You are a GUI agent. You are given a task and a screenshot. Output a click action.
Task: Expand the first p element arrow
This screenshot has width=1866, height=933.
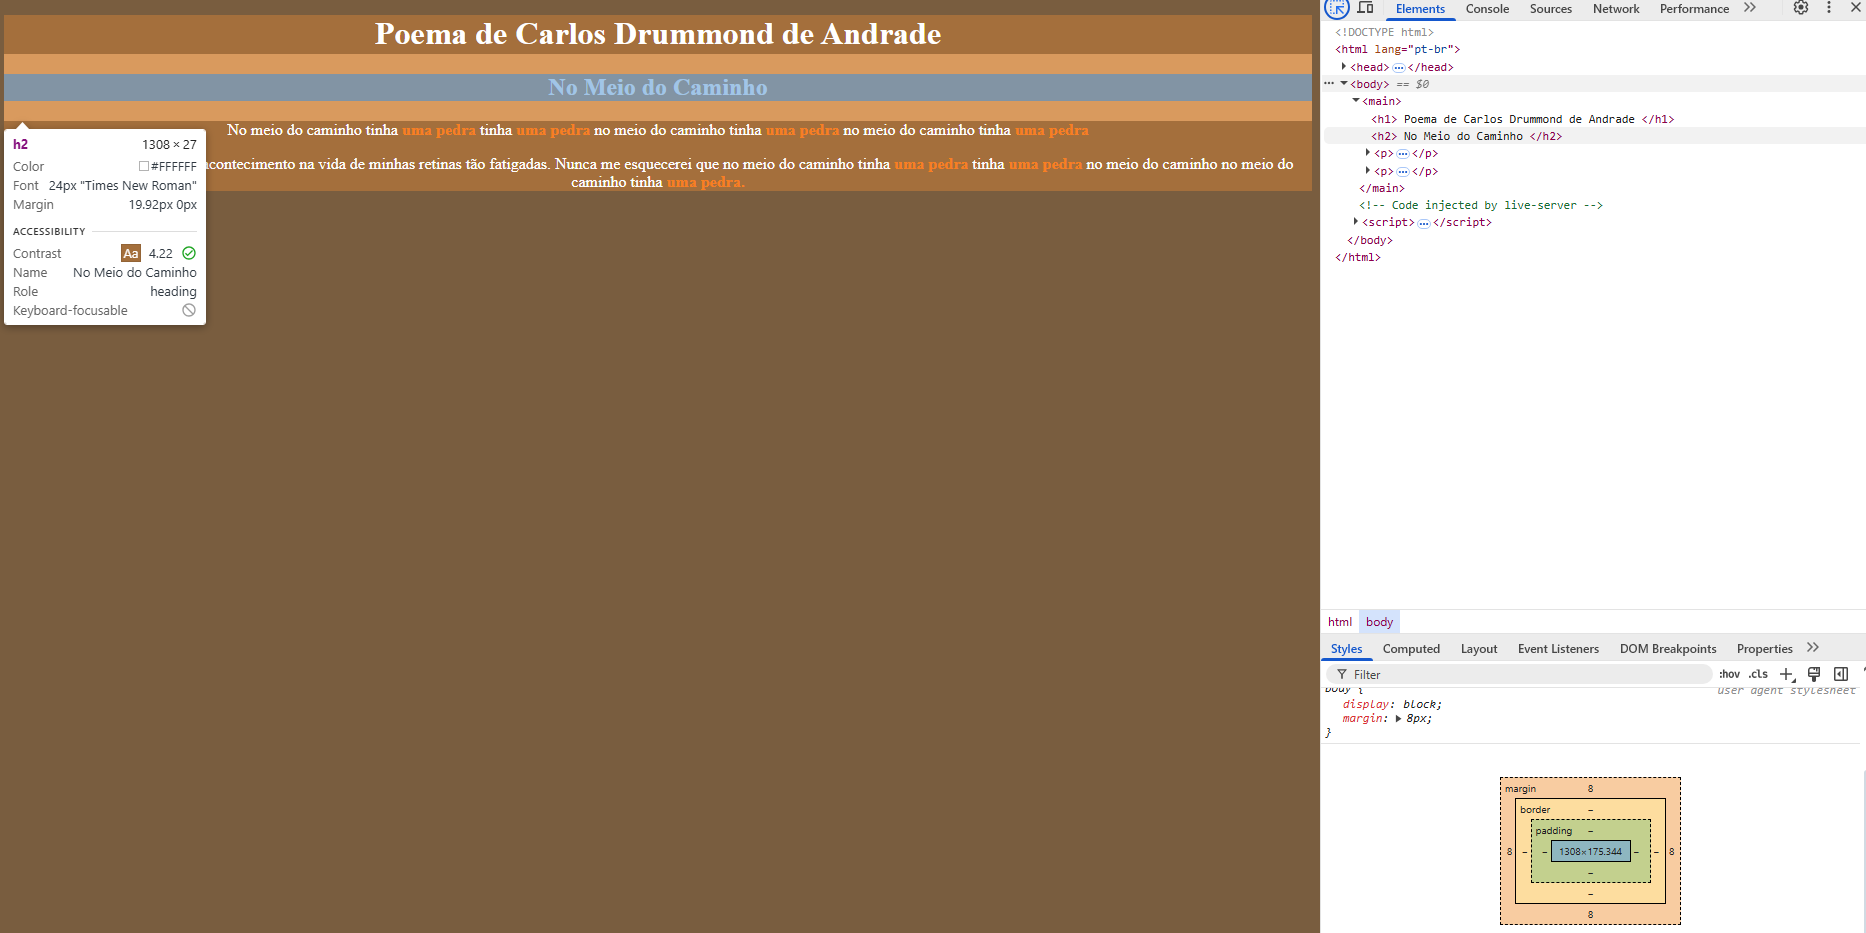(x=1367, y=153)
